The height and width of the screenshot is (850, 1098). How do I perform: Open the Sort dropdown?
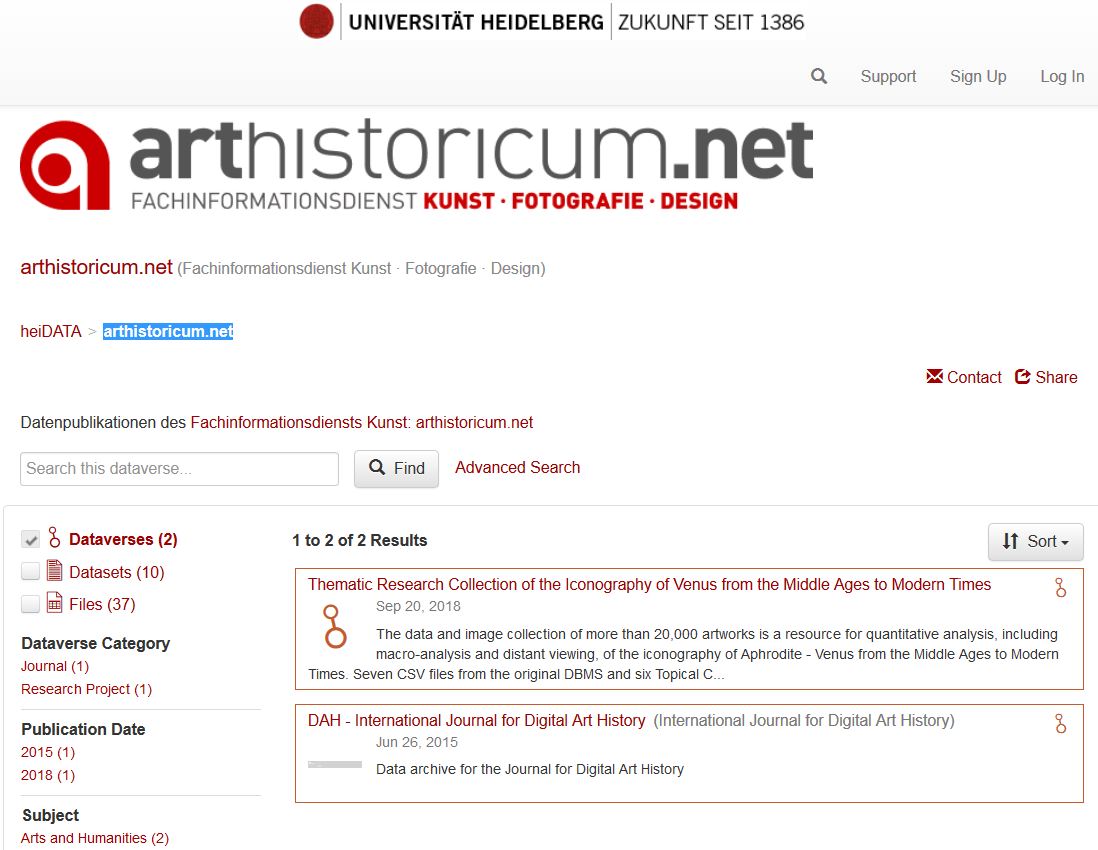pyautogui.click(x=1035, y=541)
